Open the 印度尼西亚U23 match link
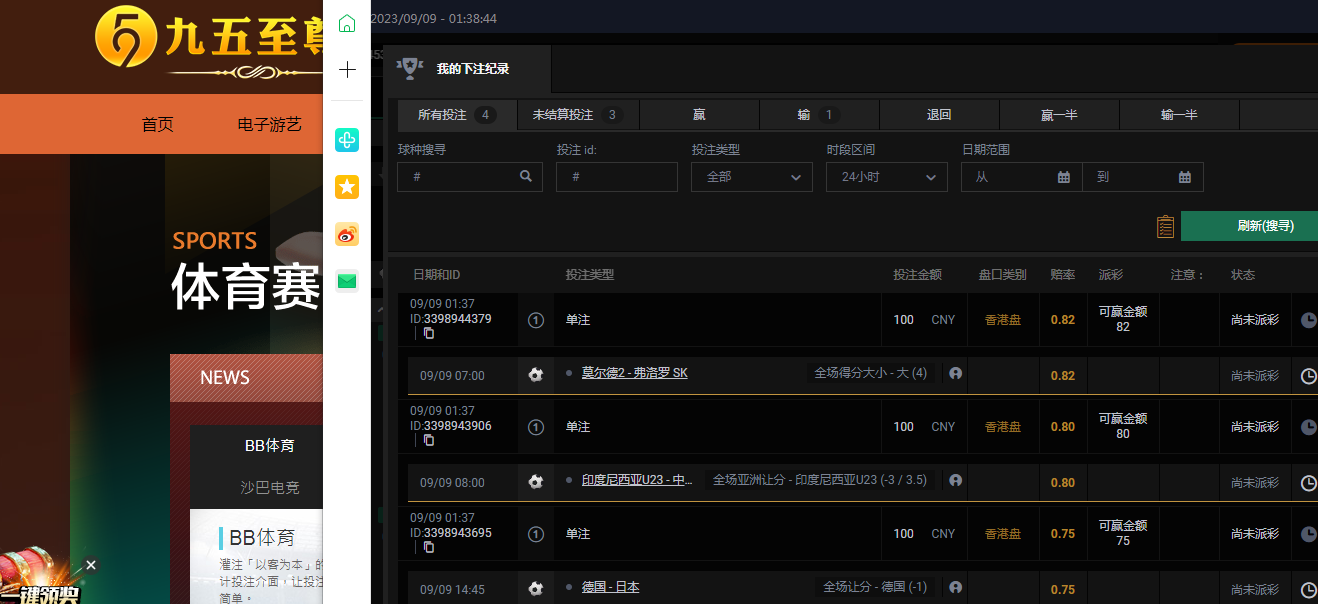The width and height of the screenshot is (1318, 604). (x=637, y=480)
